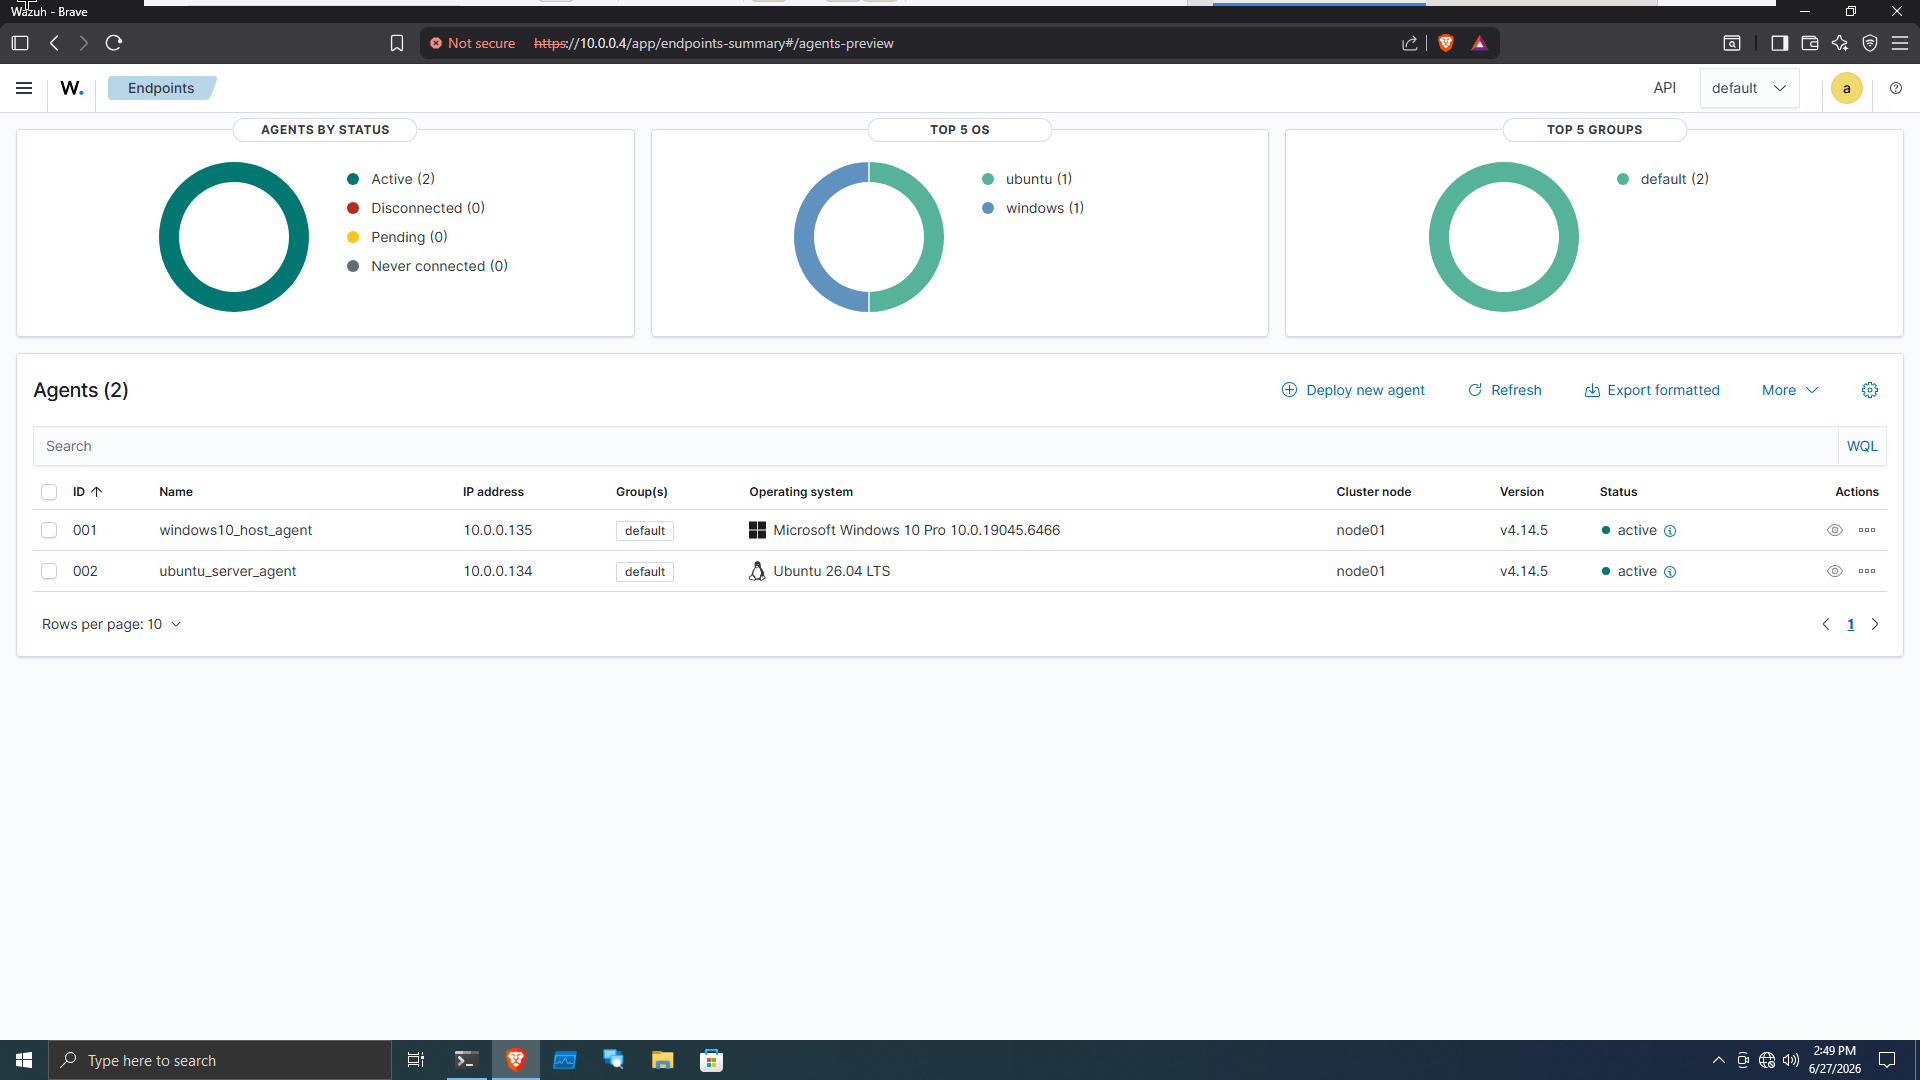The image size is (1920, 1080).
Task: Open the Windows Start menu
Action: click(24, 1060)
